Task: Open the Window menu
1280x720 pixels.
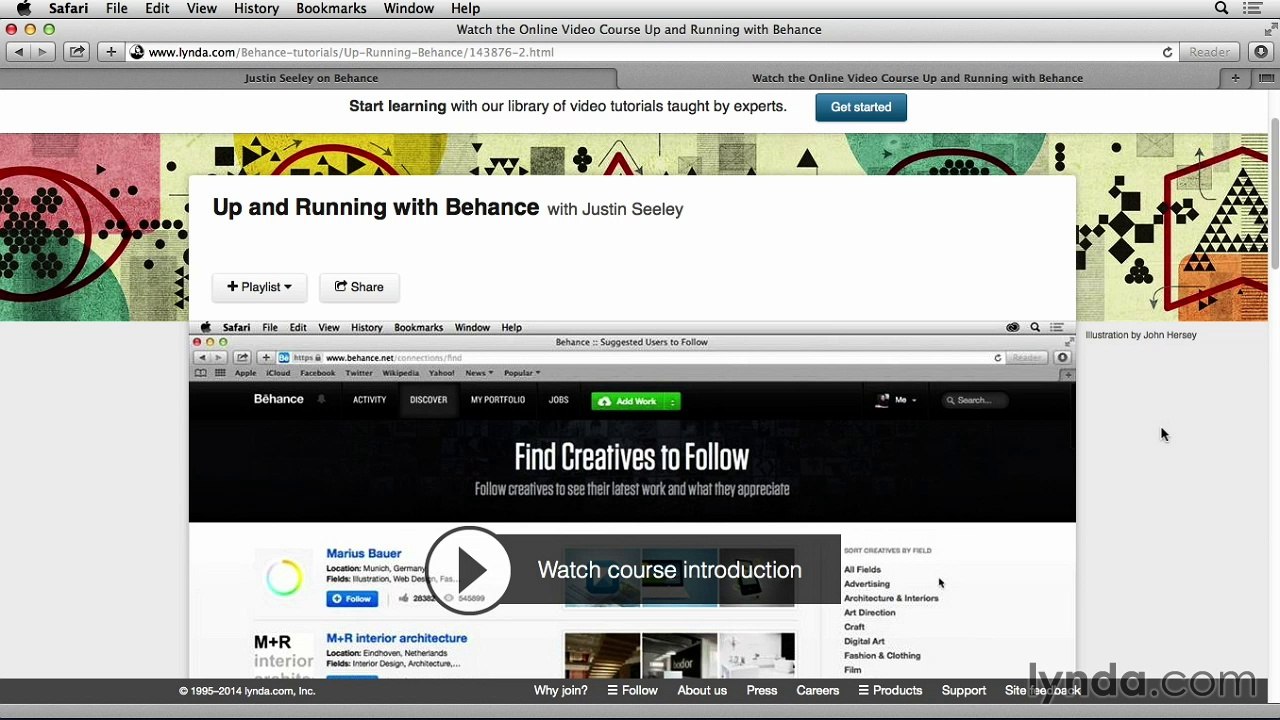Action: 409,8
